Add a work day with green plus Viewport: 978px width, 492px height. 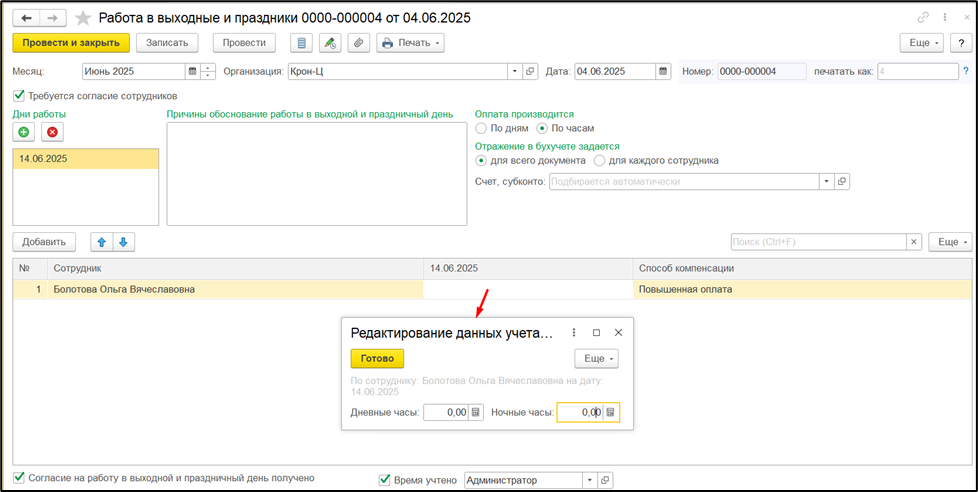[24, 132]
